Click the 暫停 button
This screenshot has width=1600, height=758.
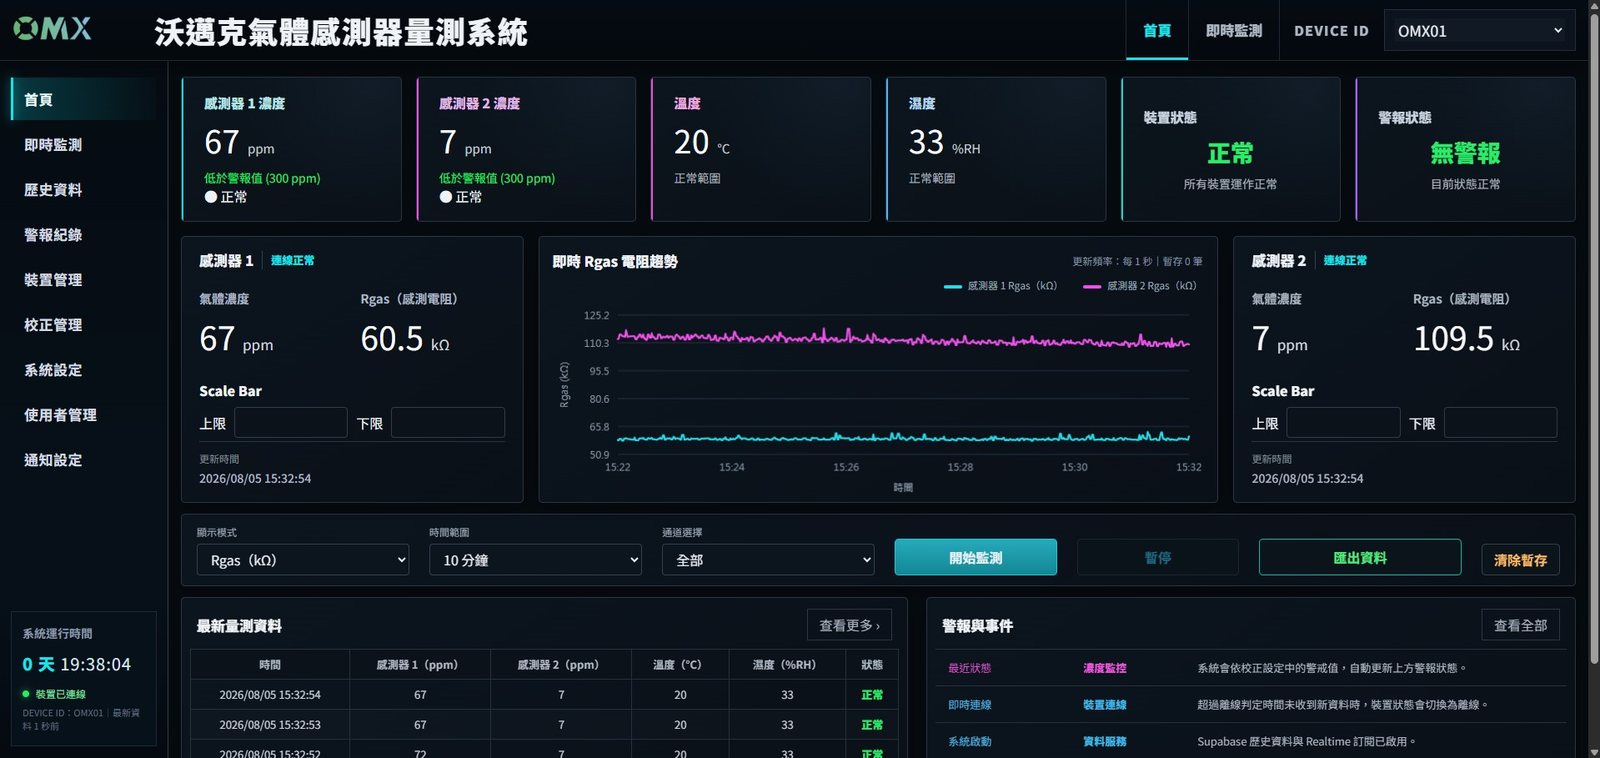pos(1157,557)
